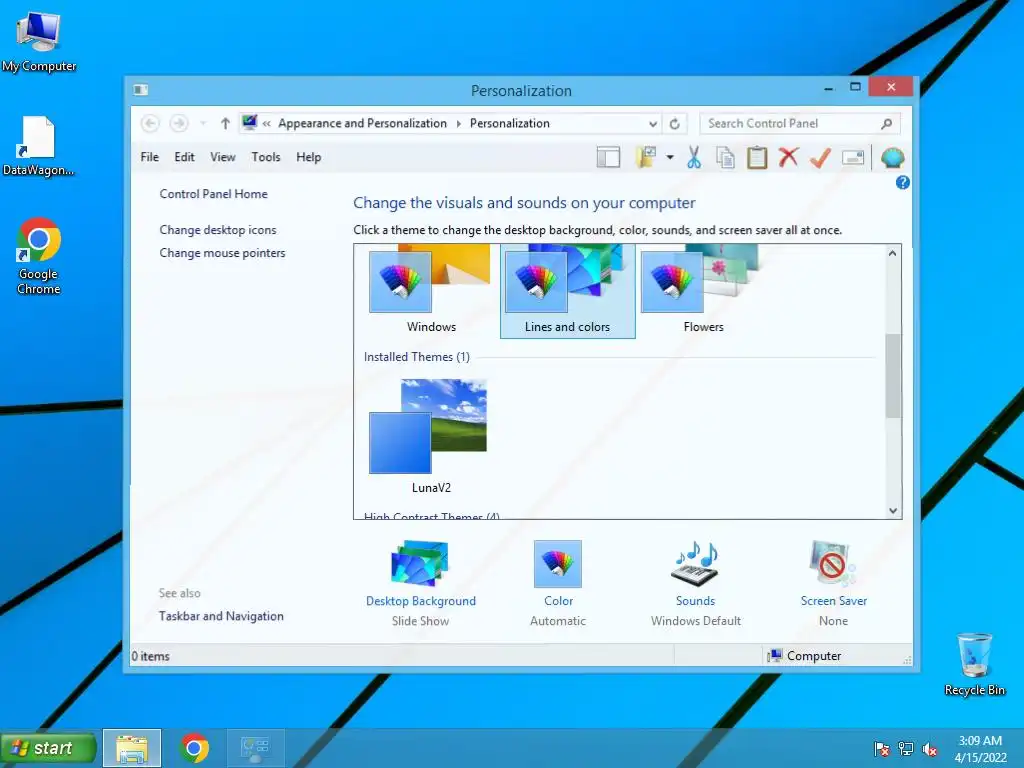Click the Cut scissors toolbar icon
This screenshot has height=768, width=1024.
pos(694,157)
